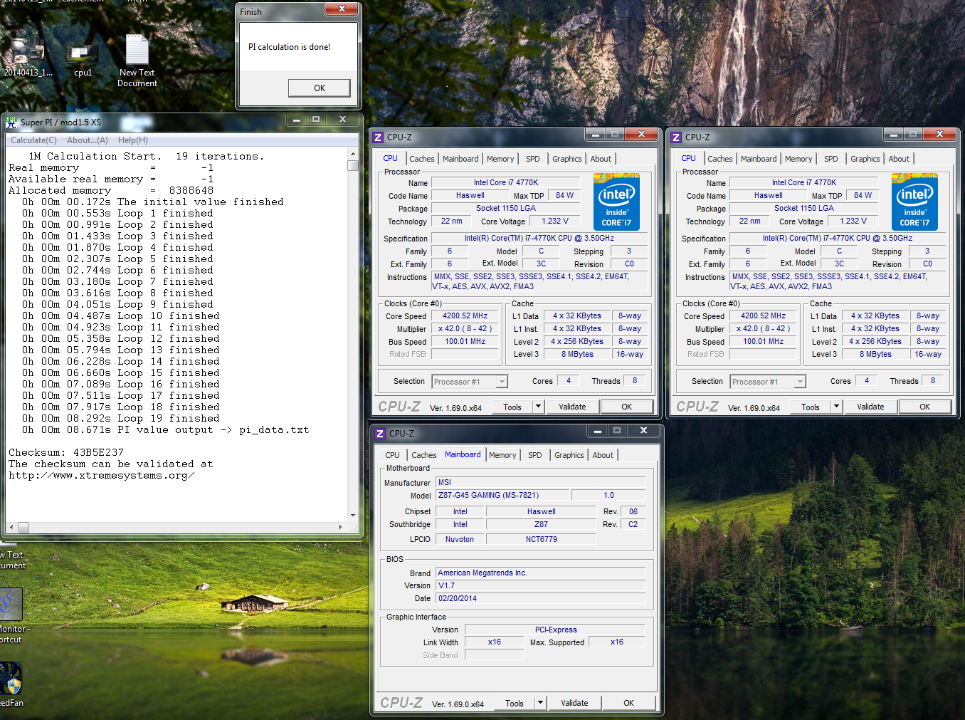Switch to Memory tab in right CPU-Z
Image resolution: width=965 pixels, height=720 pixels.
tap(798, 159)
